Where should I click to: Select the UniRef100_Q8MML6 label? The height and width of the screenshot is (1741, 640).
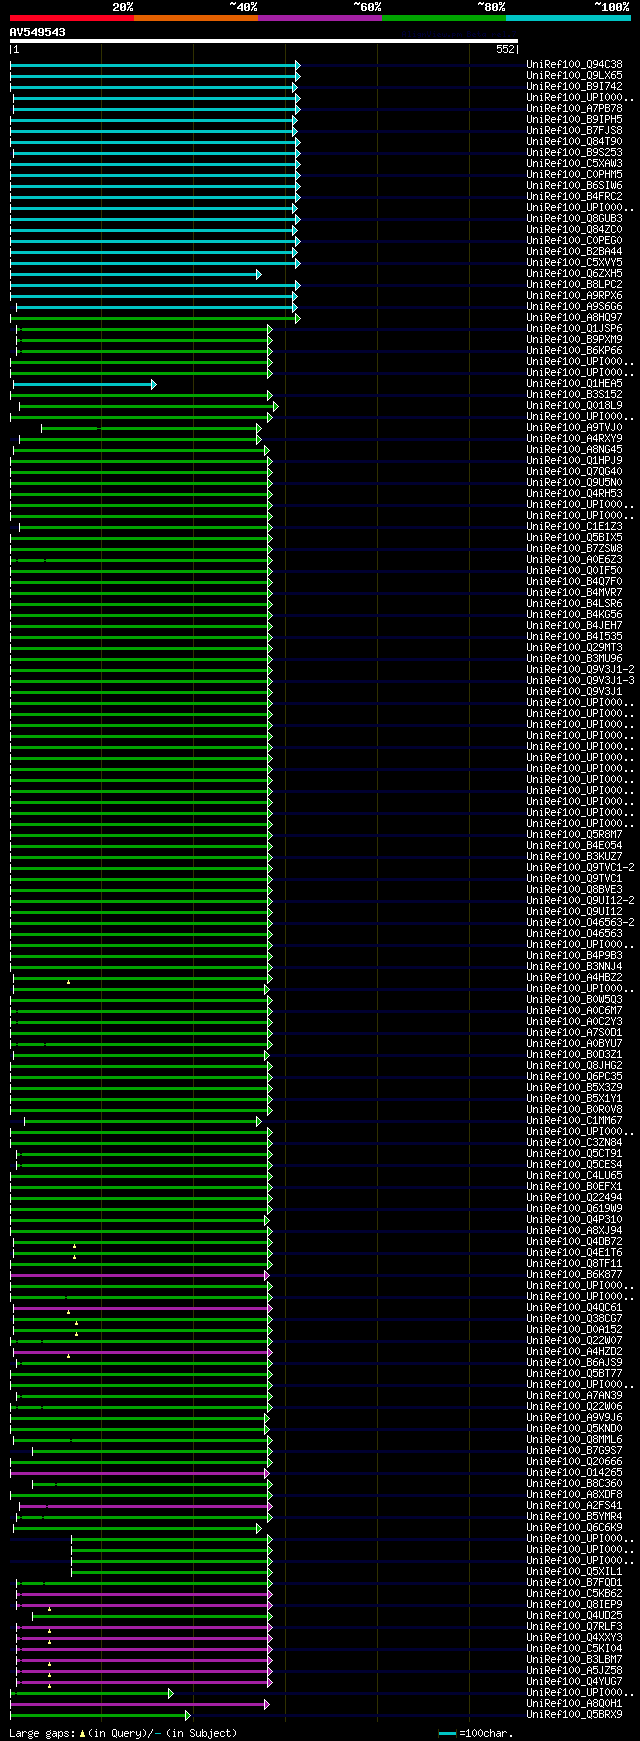click(574, 1440)
